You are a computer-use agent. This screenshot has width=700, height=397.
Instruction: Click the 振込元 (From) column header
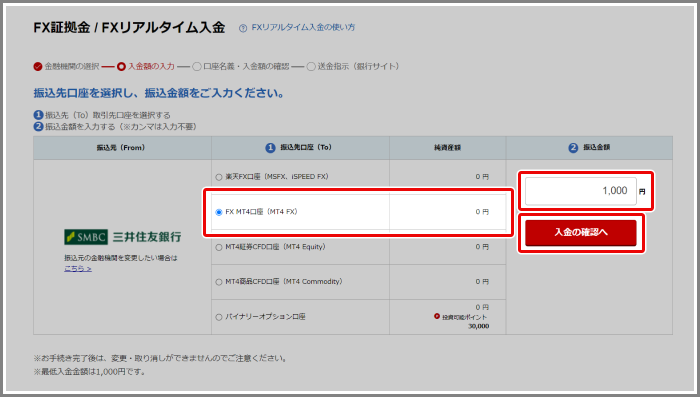tap(121, 147)
